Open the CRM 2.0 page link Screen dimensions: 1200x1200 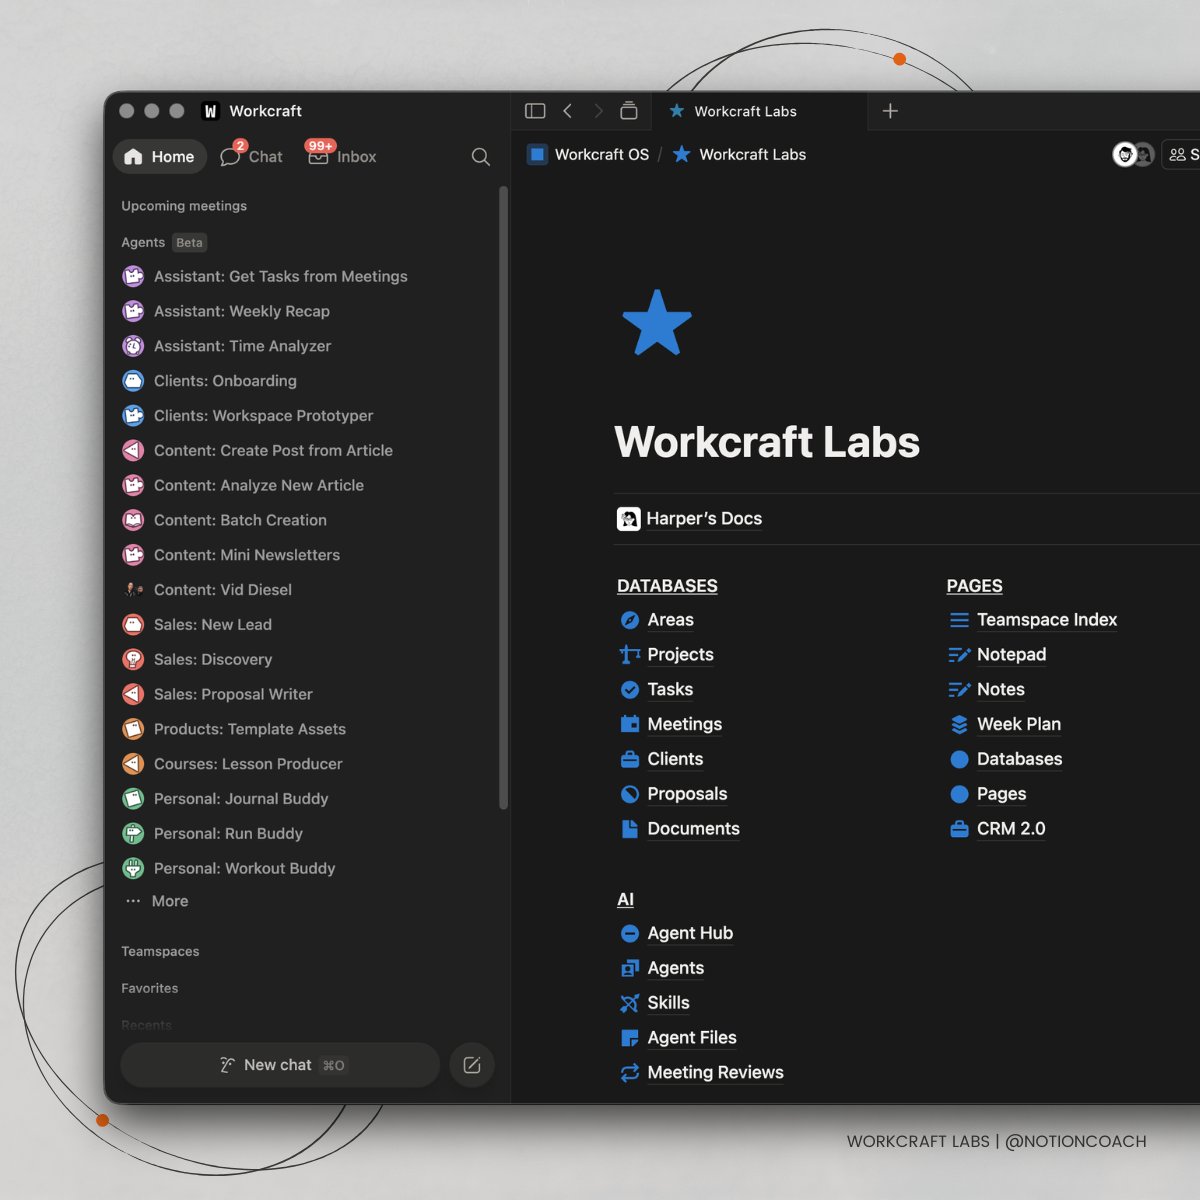[x=1011, y=829]
